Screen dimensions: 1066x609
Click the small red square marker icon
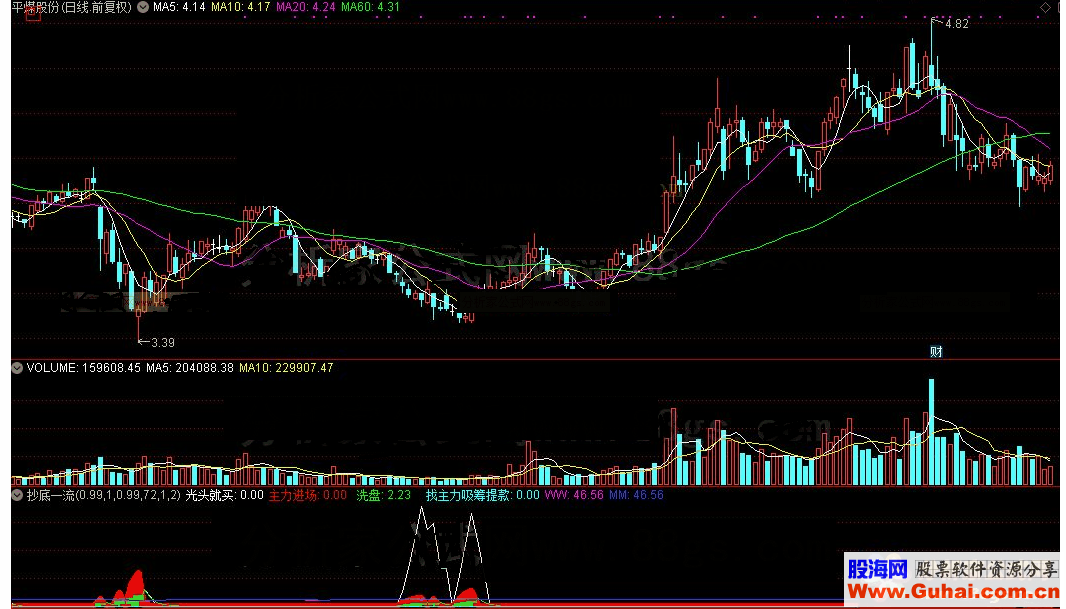click(33, 14)
